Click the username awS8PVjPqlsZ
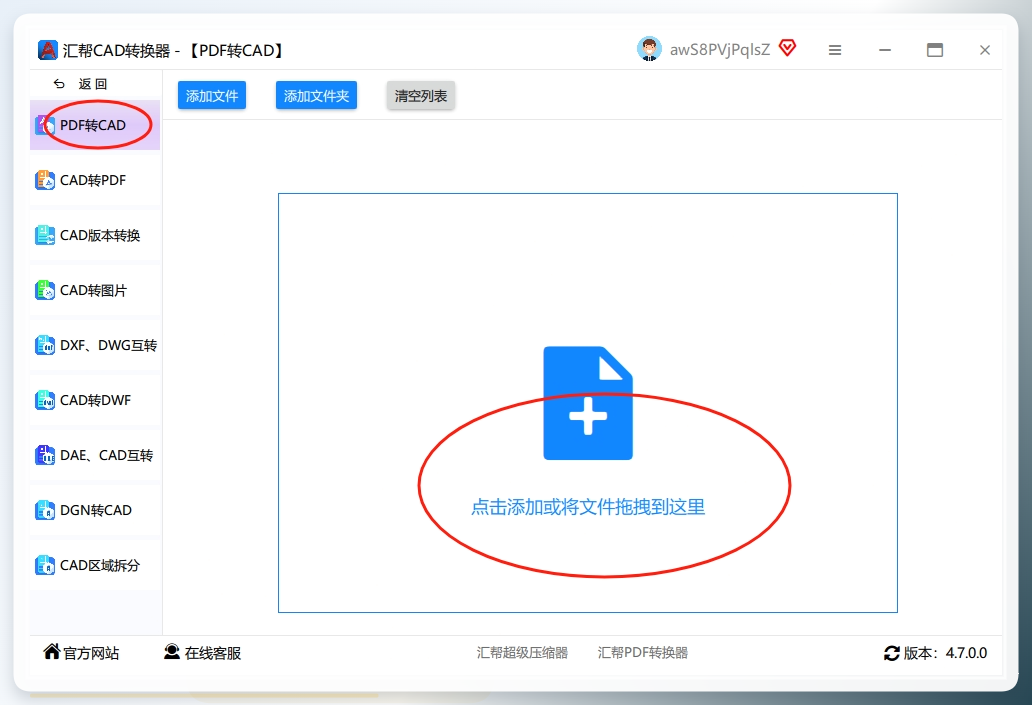Viewport: 1032px width, 705px height. tap(720, 50)
